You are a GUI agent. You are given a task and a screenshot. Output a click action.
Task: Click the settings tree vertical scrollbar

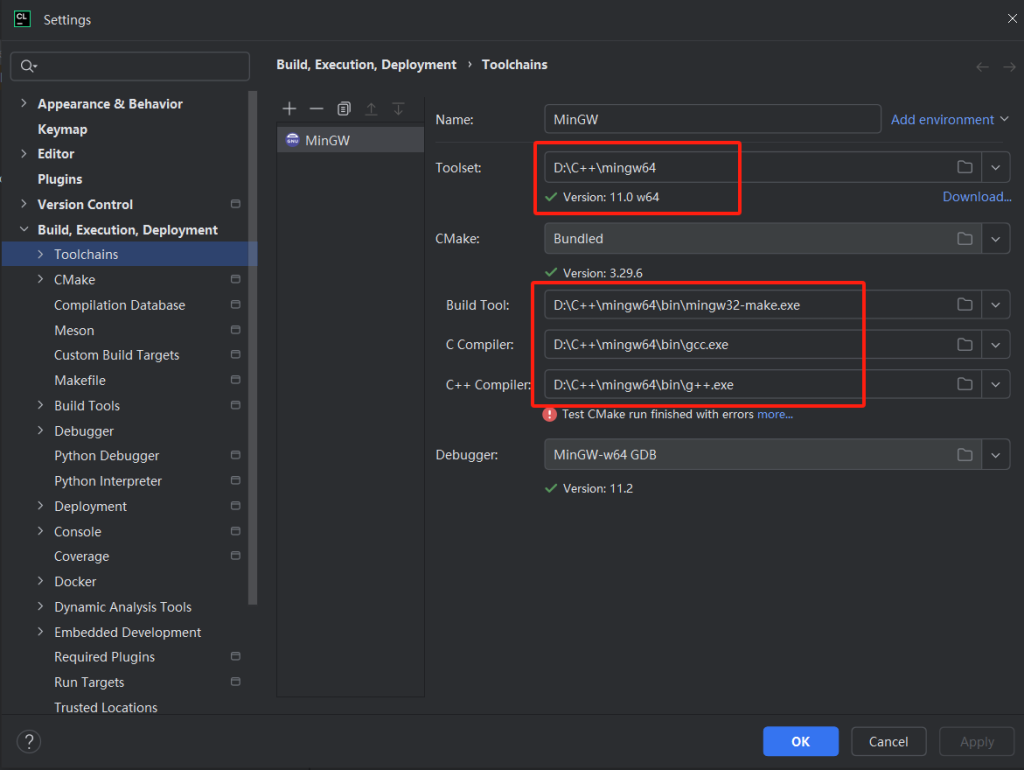tap(253, 348)
